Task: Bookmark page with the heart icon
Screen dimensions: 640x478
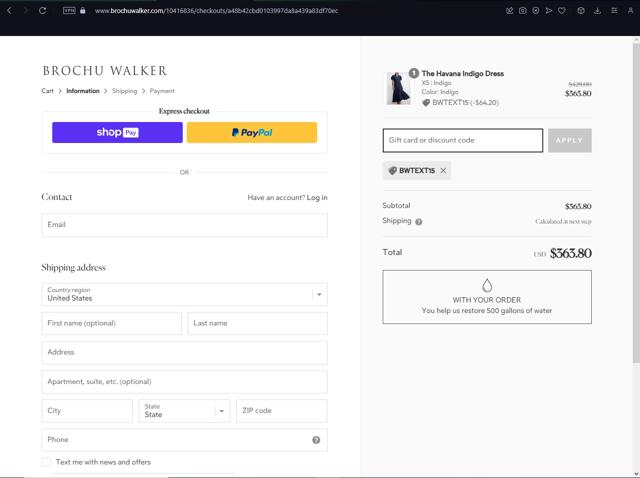Action: (562, 11)
